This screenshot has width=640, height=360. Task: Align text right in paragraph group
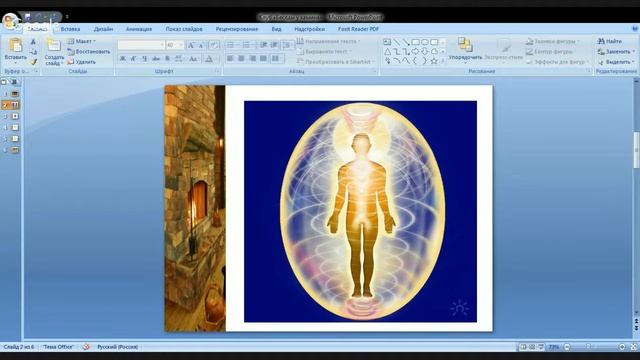[253, 59]
